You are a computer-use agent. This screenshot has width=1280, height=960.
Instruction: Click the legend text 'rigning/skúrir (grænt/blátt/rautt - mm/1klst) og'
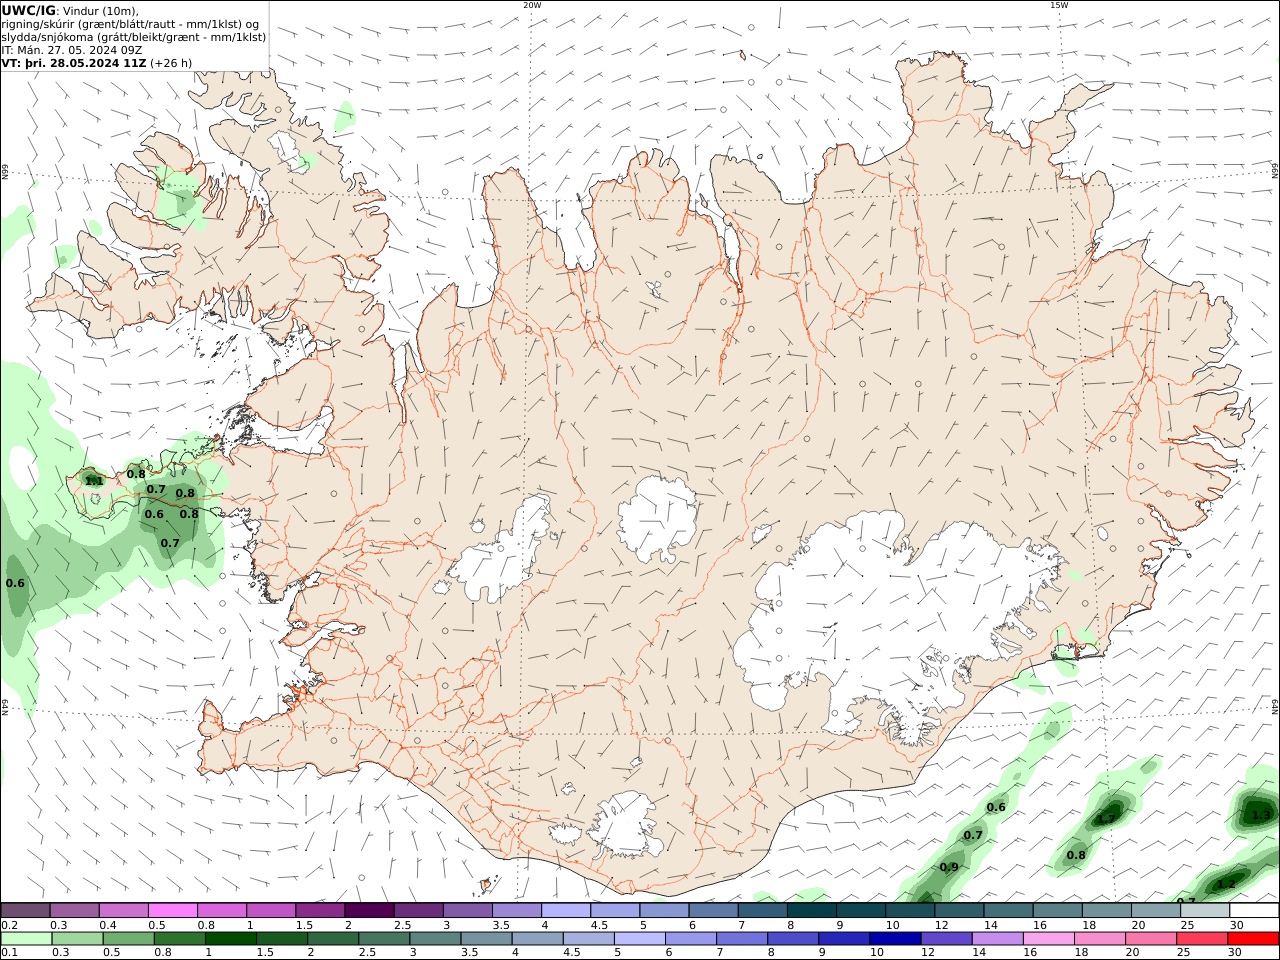(x=130, y=24)
